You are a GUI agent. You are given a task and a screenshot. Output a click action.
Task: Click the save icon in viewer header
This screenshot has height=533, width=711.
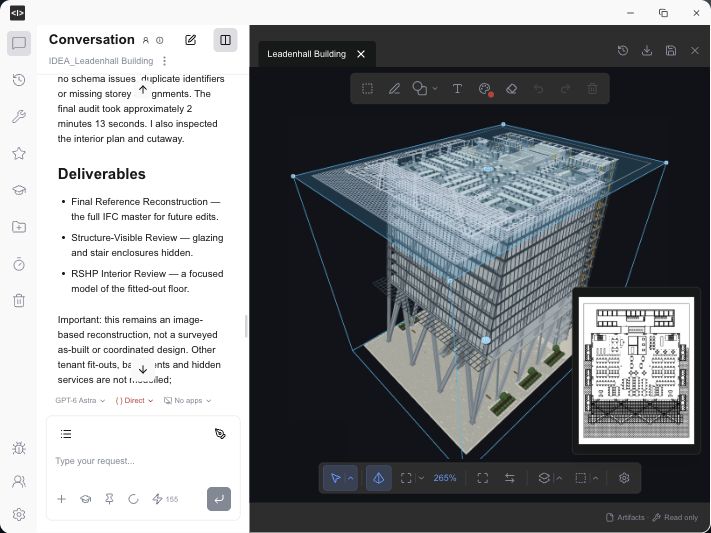(671, 50)
